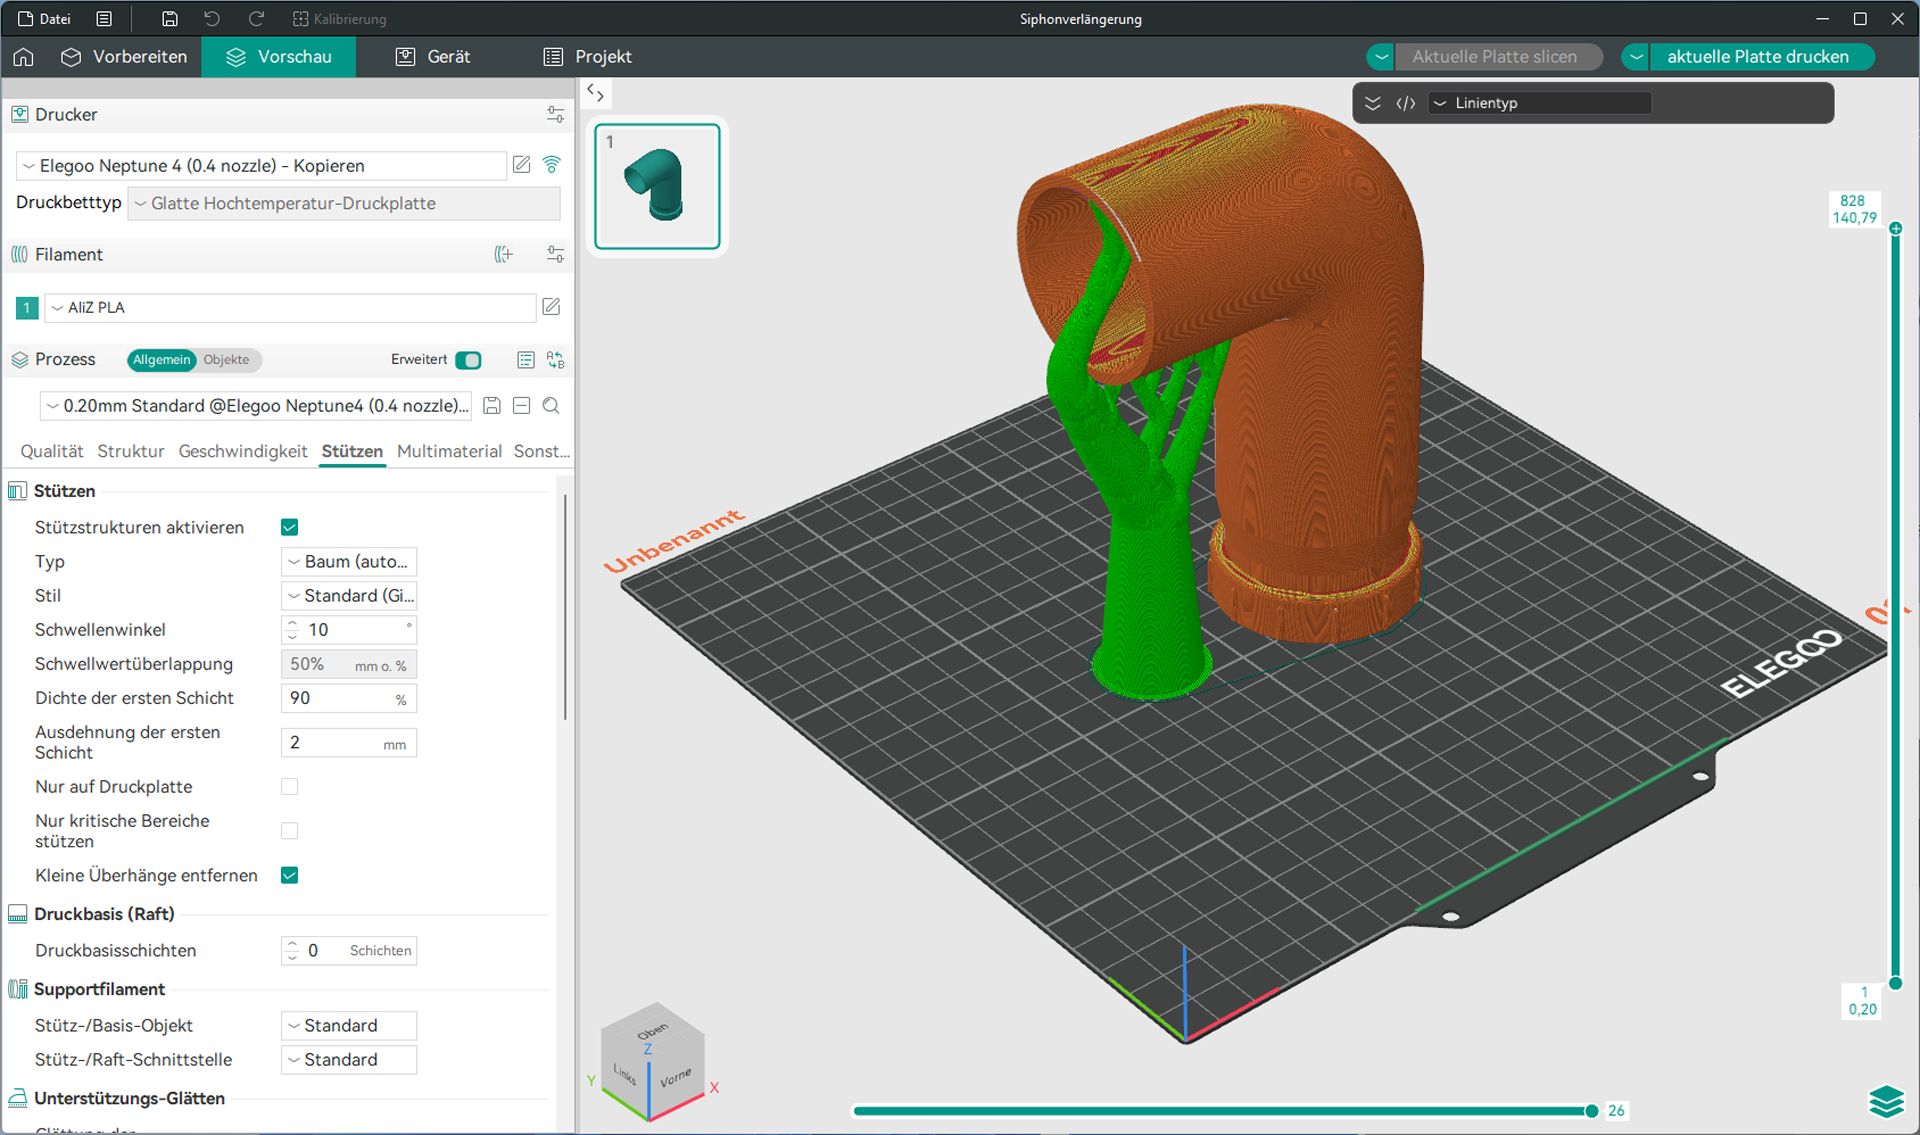Uncheck Stützstrukturen aktivieren checkbox
Screen dimensions: 1920x1135
coord(290,527)
